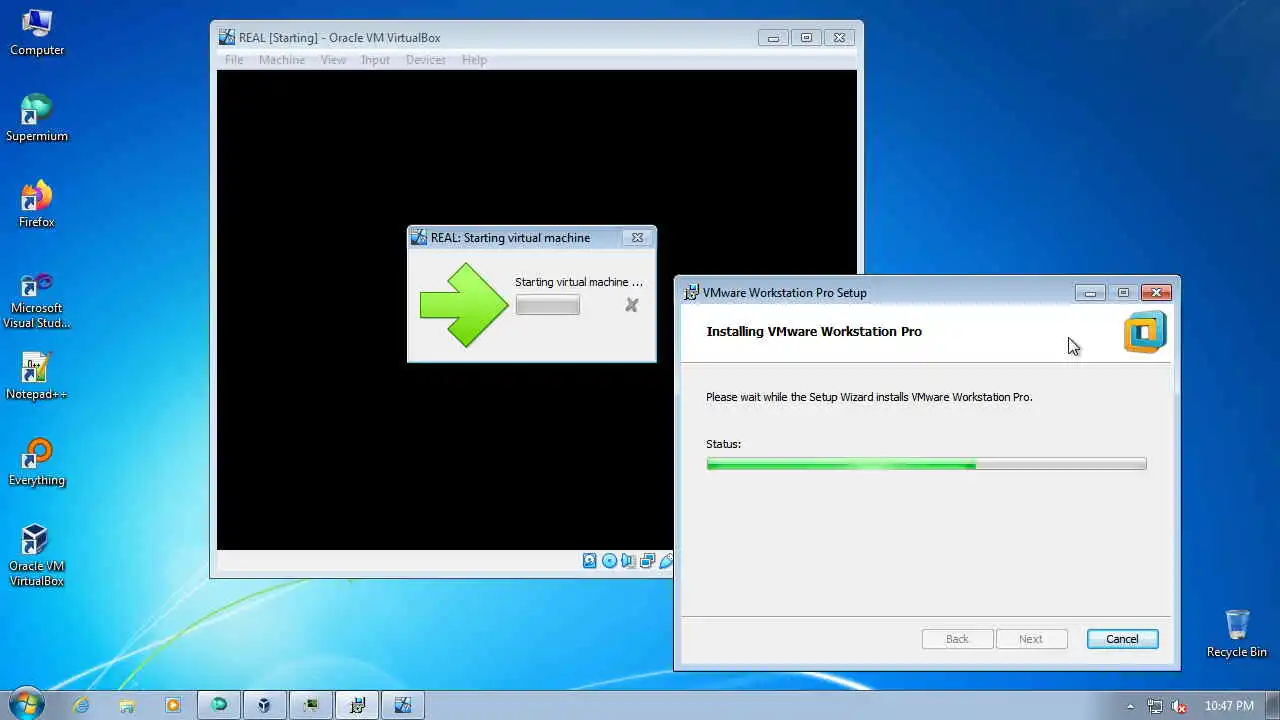
Task: Click the 'Installing VMware Workstation Pro' heading
Action: click(814, 331)
